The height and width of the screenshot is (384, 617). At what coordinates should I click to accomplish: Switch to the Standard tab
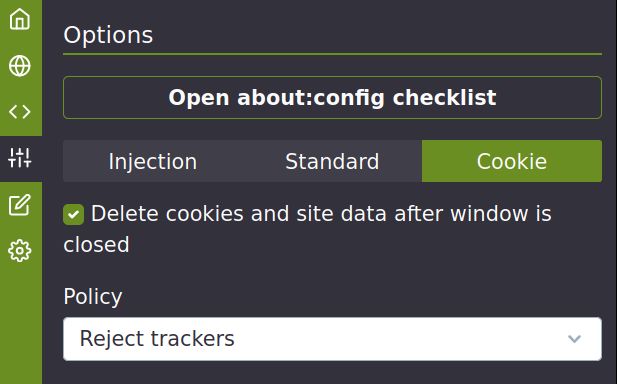pos(332,161)
